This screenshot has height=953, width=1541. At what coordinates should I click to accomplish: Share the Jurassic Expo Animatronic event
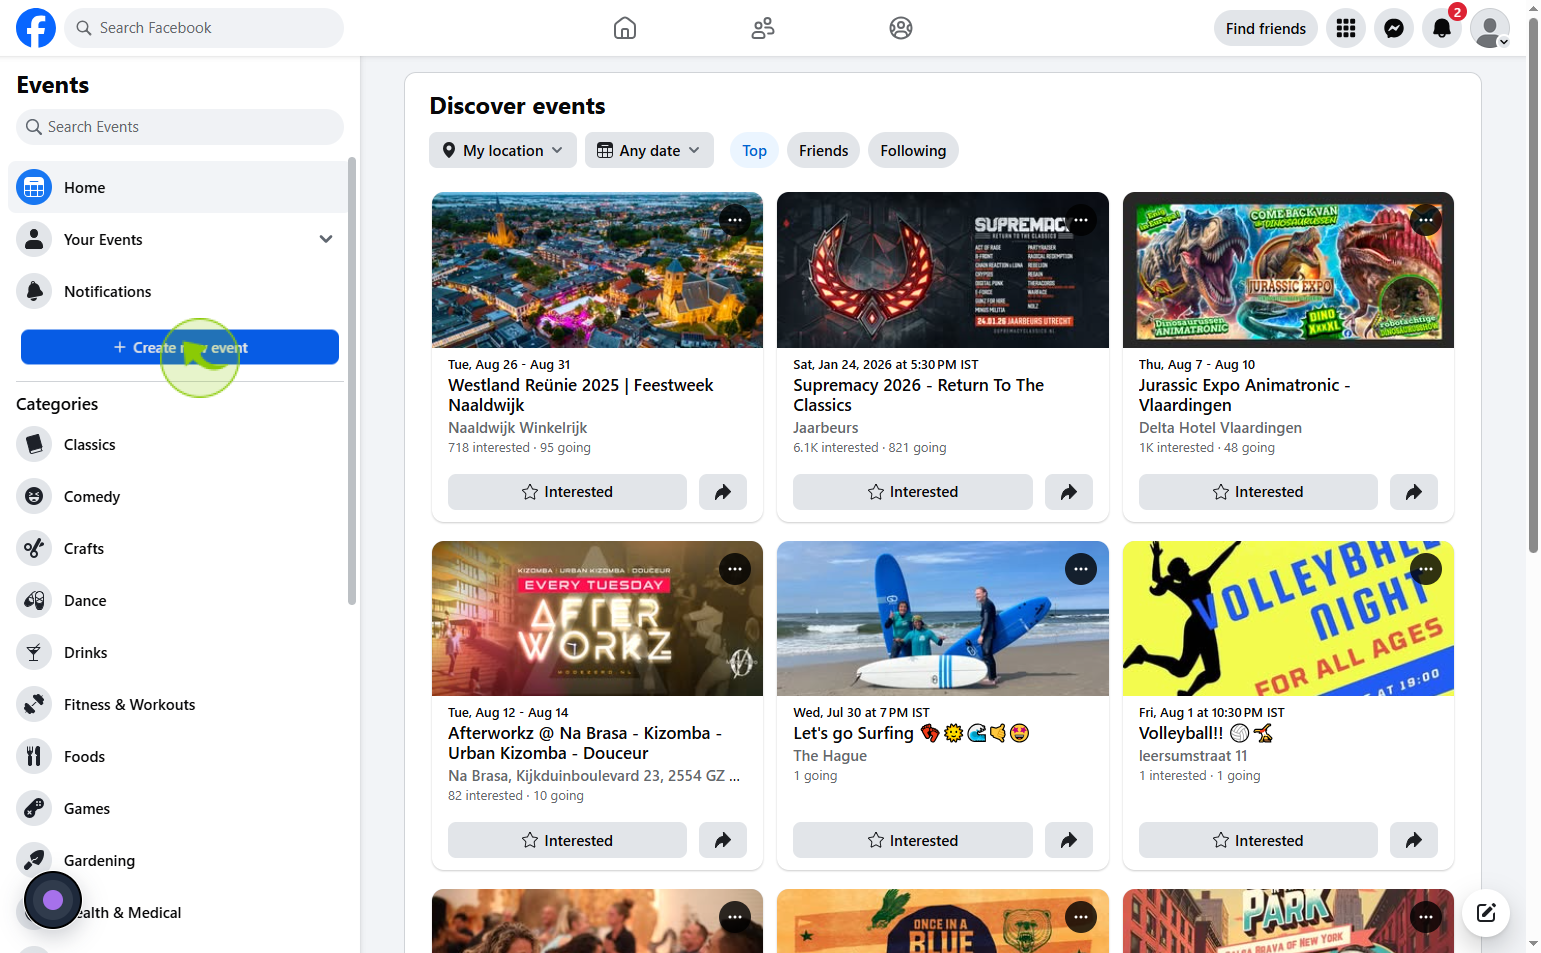pyautogui.click(x=1414, y=492)
